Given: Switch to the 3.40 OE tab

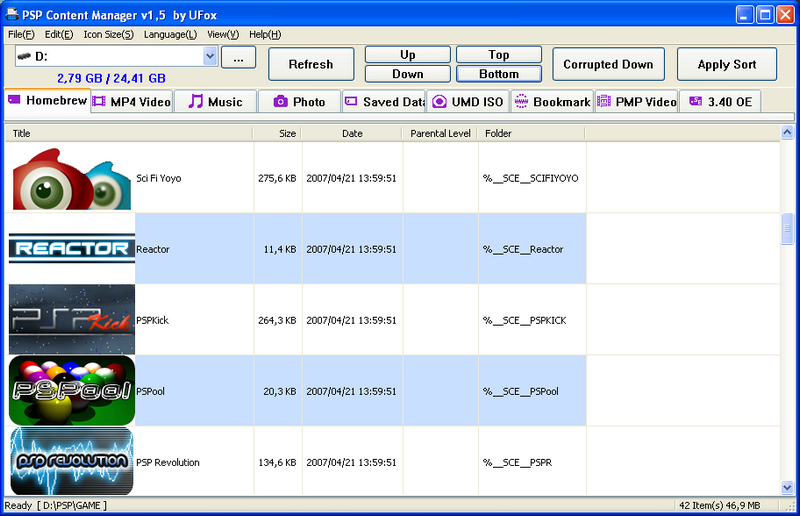Looking at the screenshot, I should click(720, 102).
